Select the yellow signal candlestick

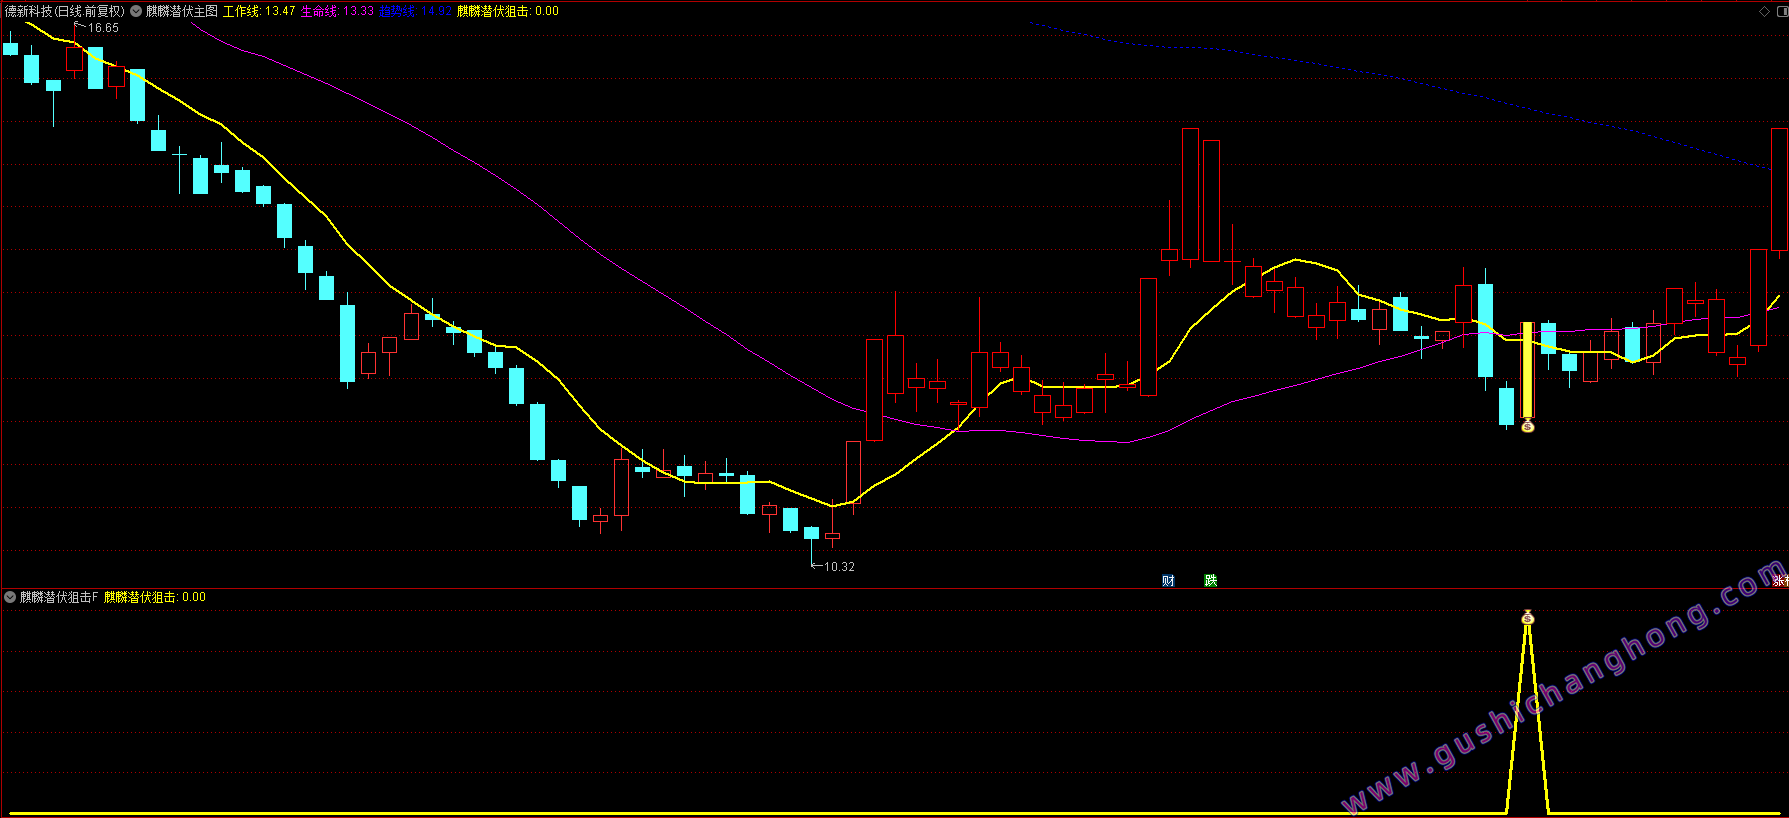pos(1527,370)
